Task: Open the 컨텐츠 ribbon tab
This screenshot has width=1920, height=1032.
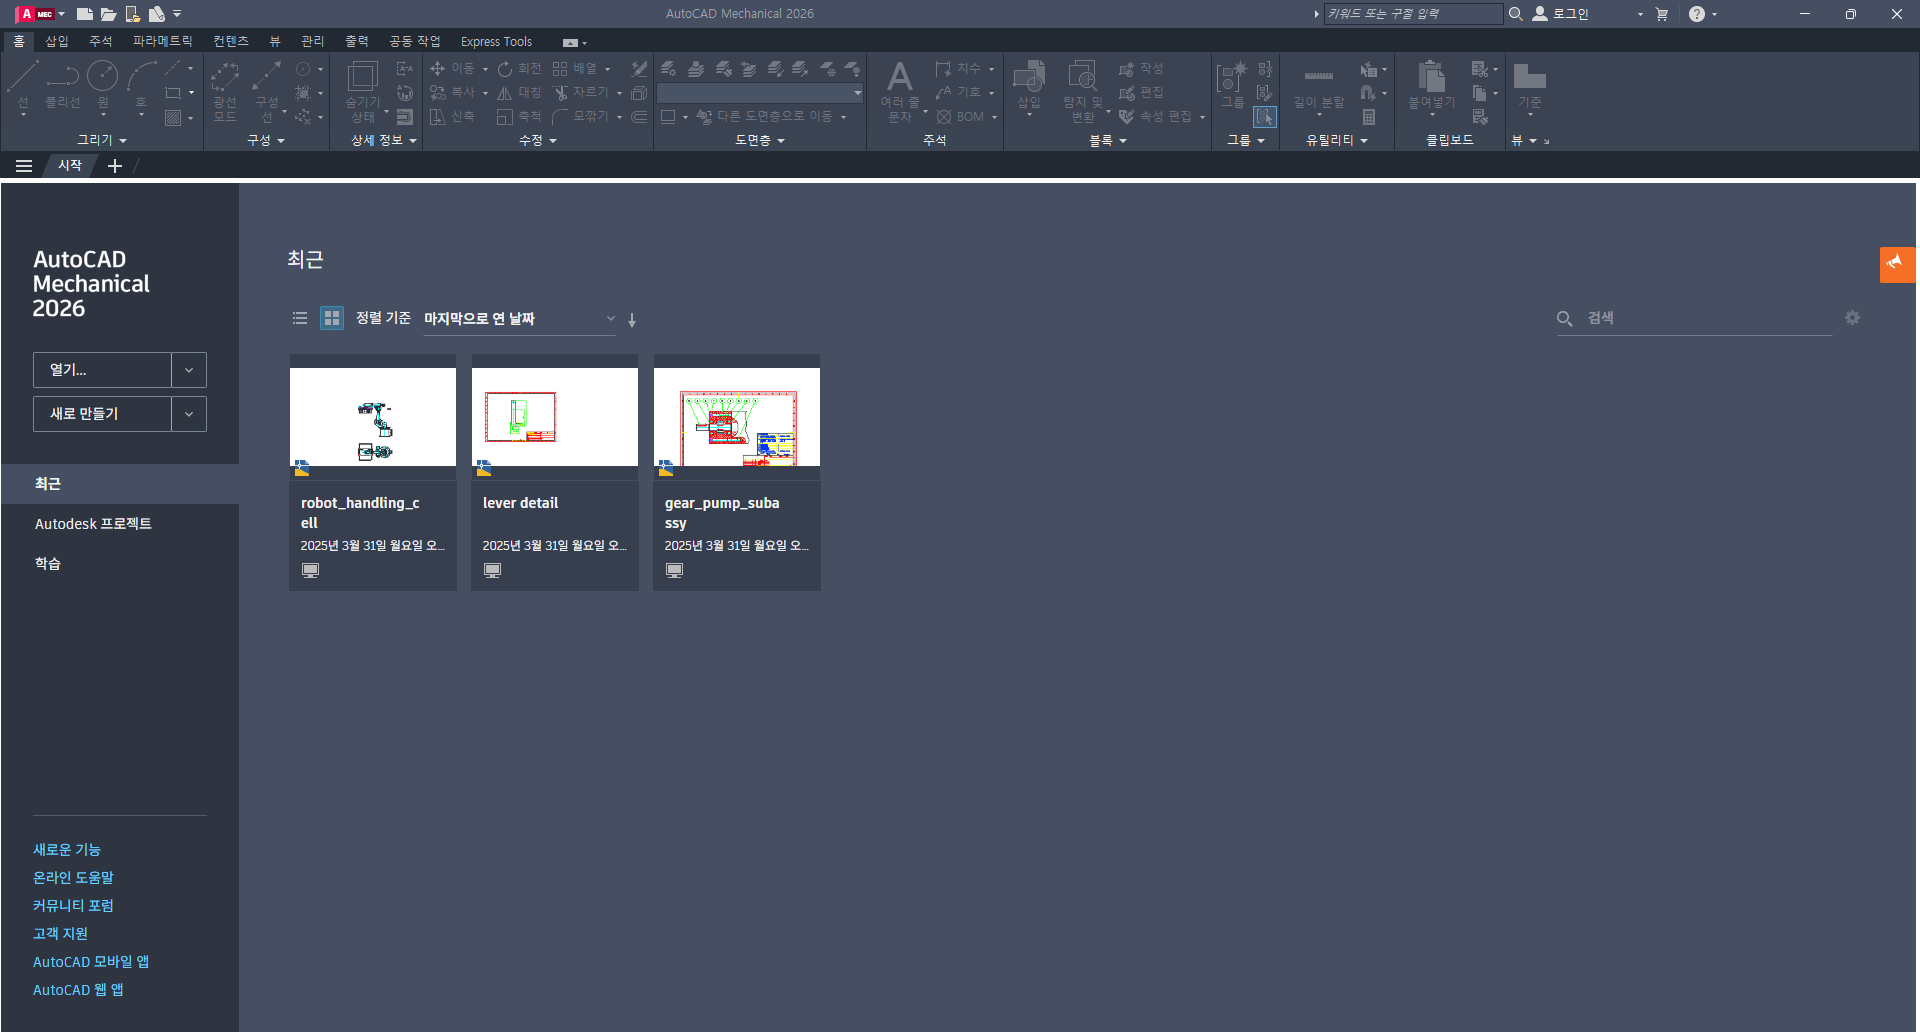Action: tap(231, 41)
